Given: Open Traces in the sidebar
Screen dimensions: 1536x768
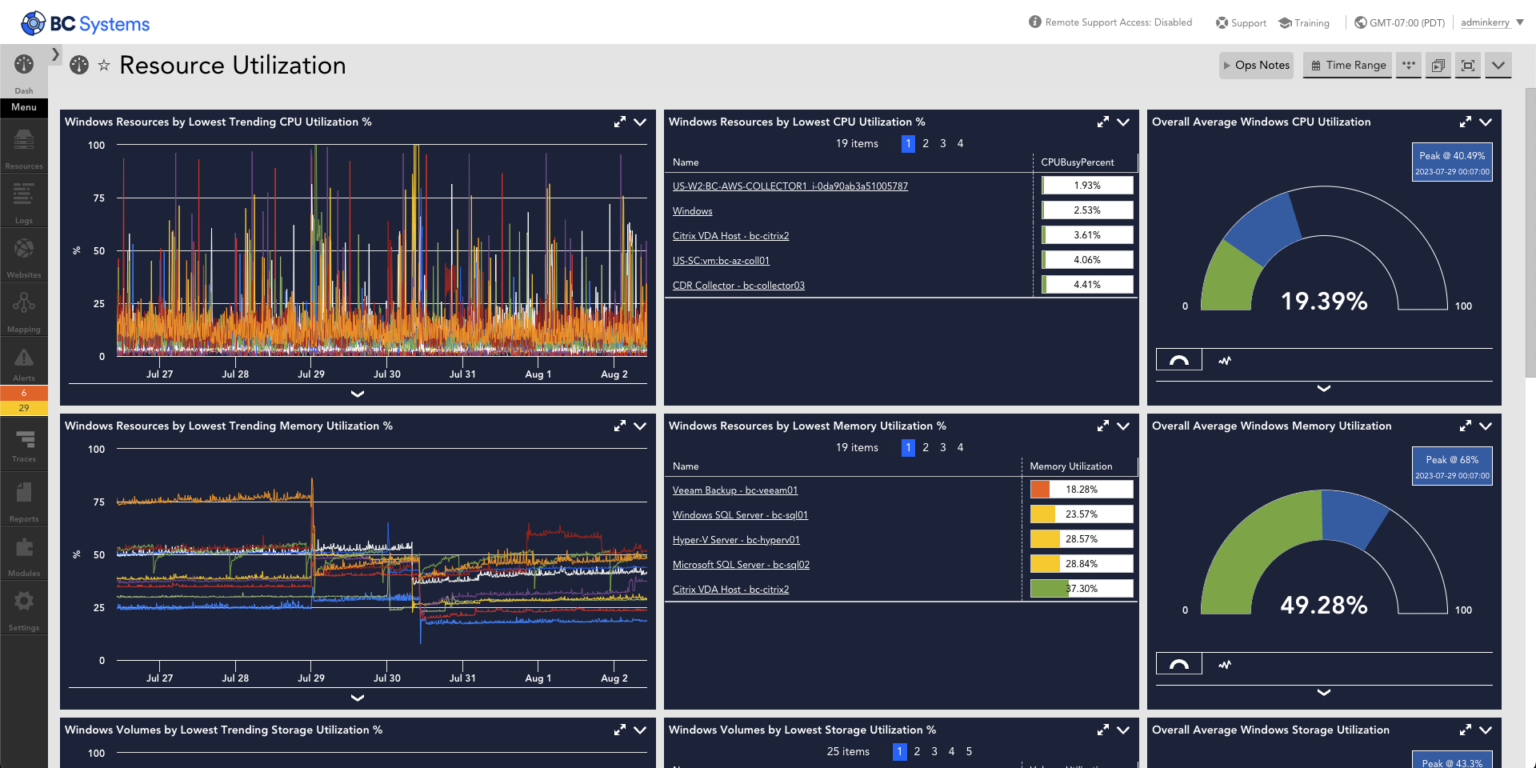Looking at the screenshot, I should pyautogui.click(x=24, y=442).
